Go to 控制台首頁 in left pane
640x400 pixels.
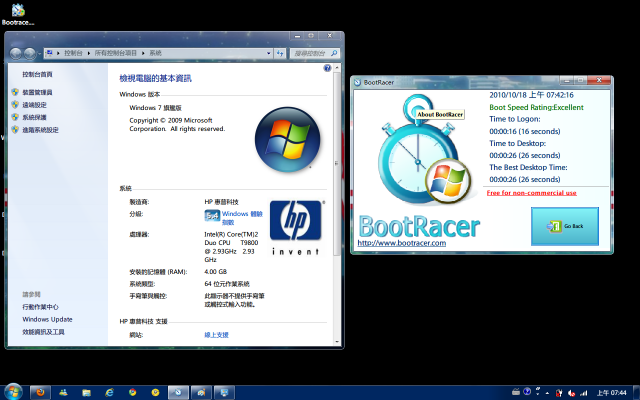point(37,74)
